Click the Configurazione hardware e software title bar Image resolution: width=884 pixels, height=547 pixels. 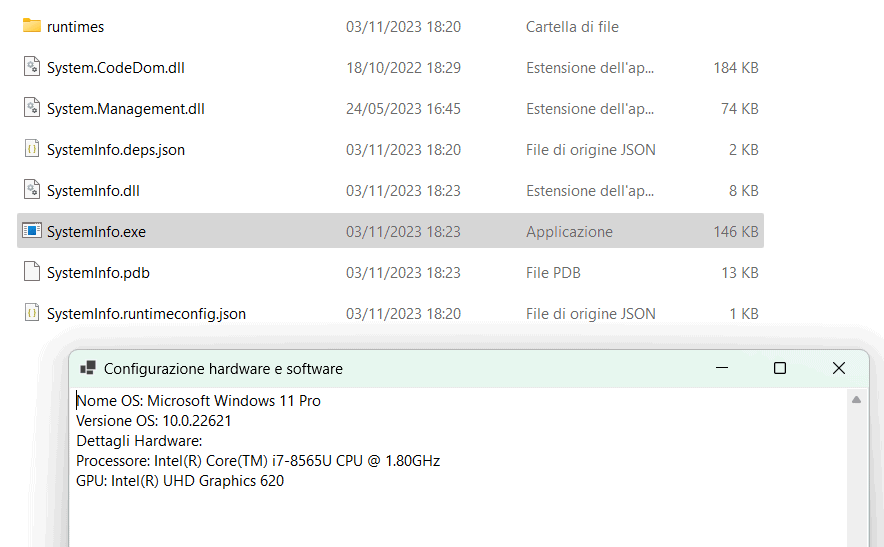[x=500, y=368]
